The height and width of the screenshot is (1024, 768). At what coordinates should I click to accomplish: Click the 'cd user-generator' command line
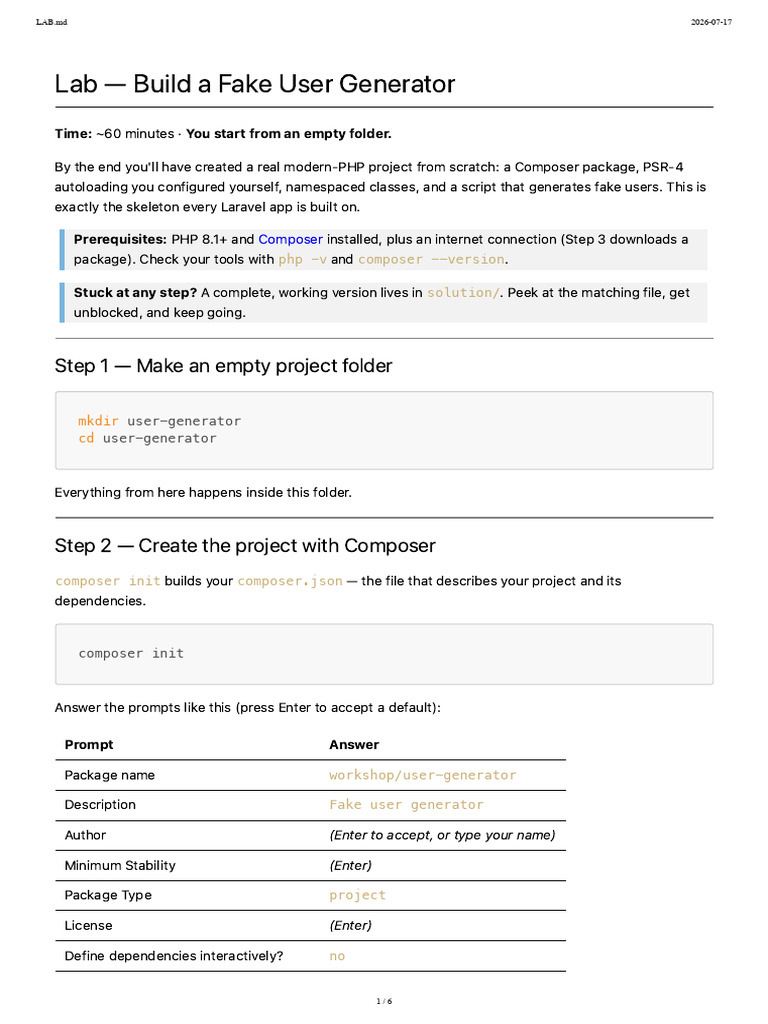(148, 438)
